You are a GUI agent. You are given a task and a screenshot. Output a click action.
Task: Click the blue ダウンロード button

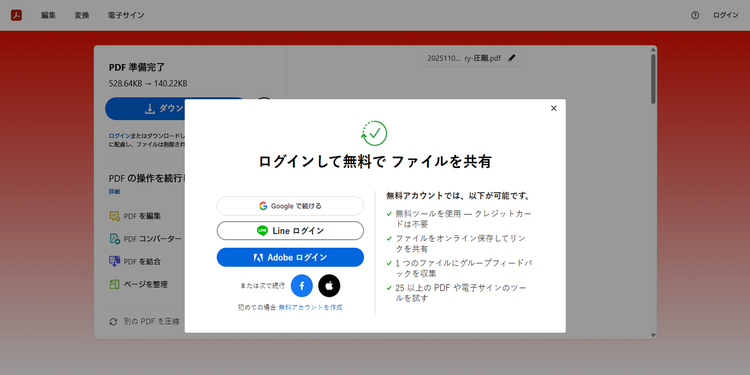pos(145,109)
